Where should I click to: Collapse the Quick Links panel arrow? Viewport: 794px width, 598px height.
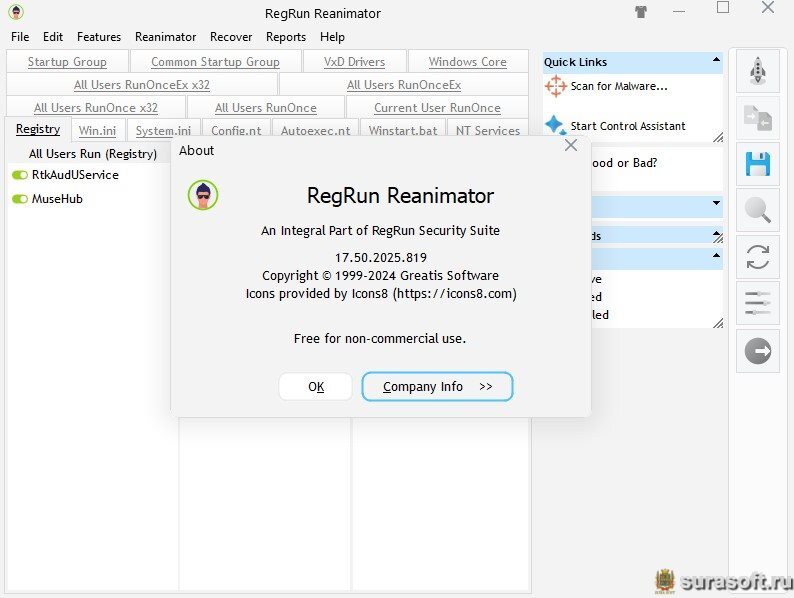716,60
